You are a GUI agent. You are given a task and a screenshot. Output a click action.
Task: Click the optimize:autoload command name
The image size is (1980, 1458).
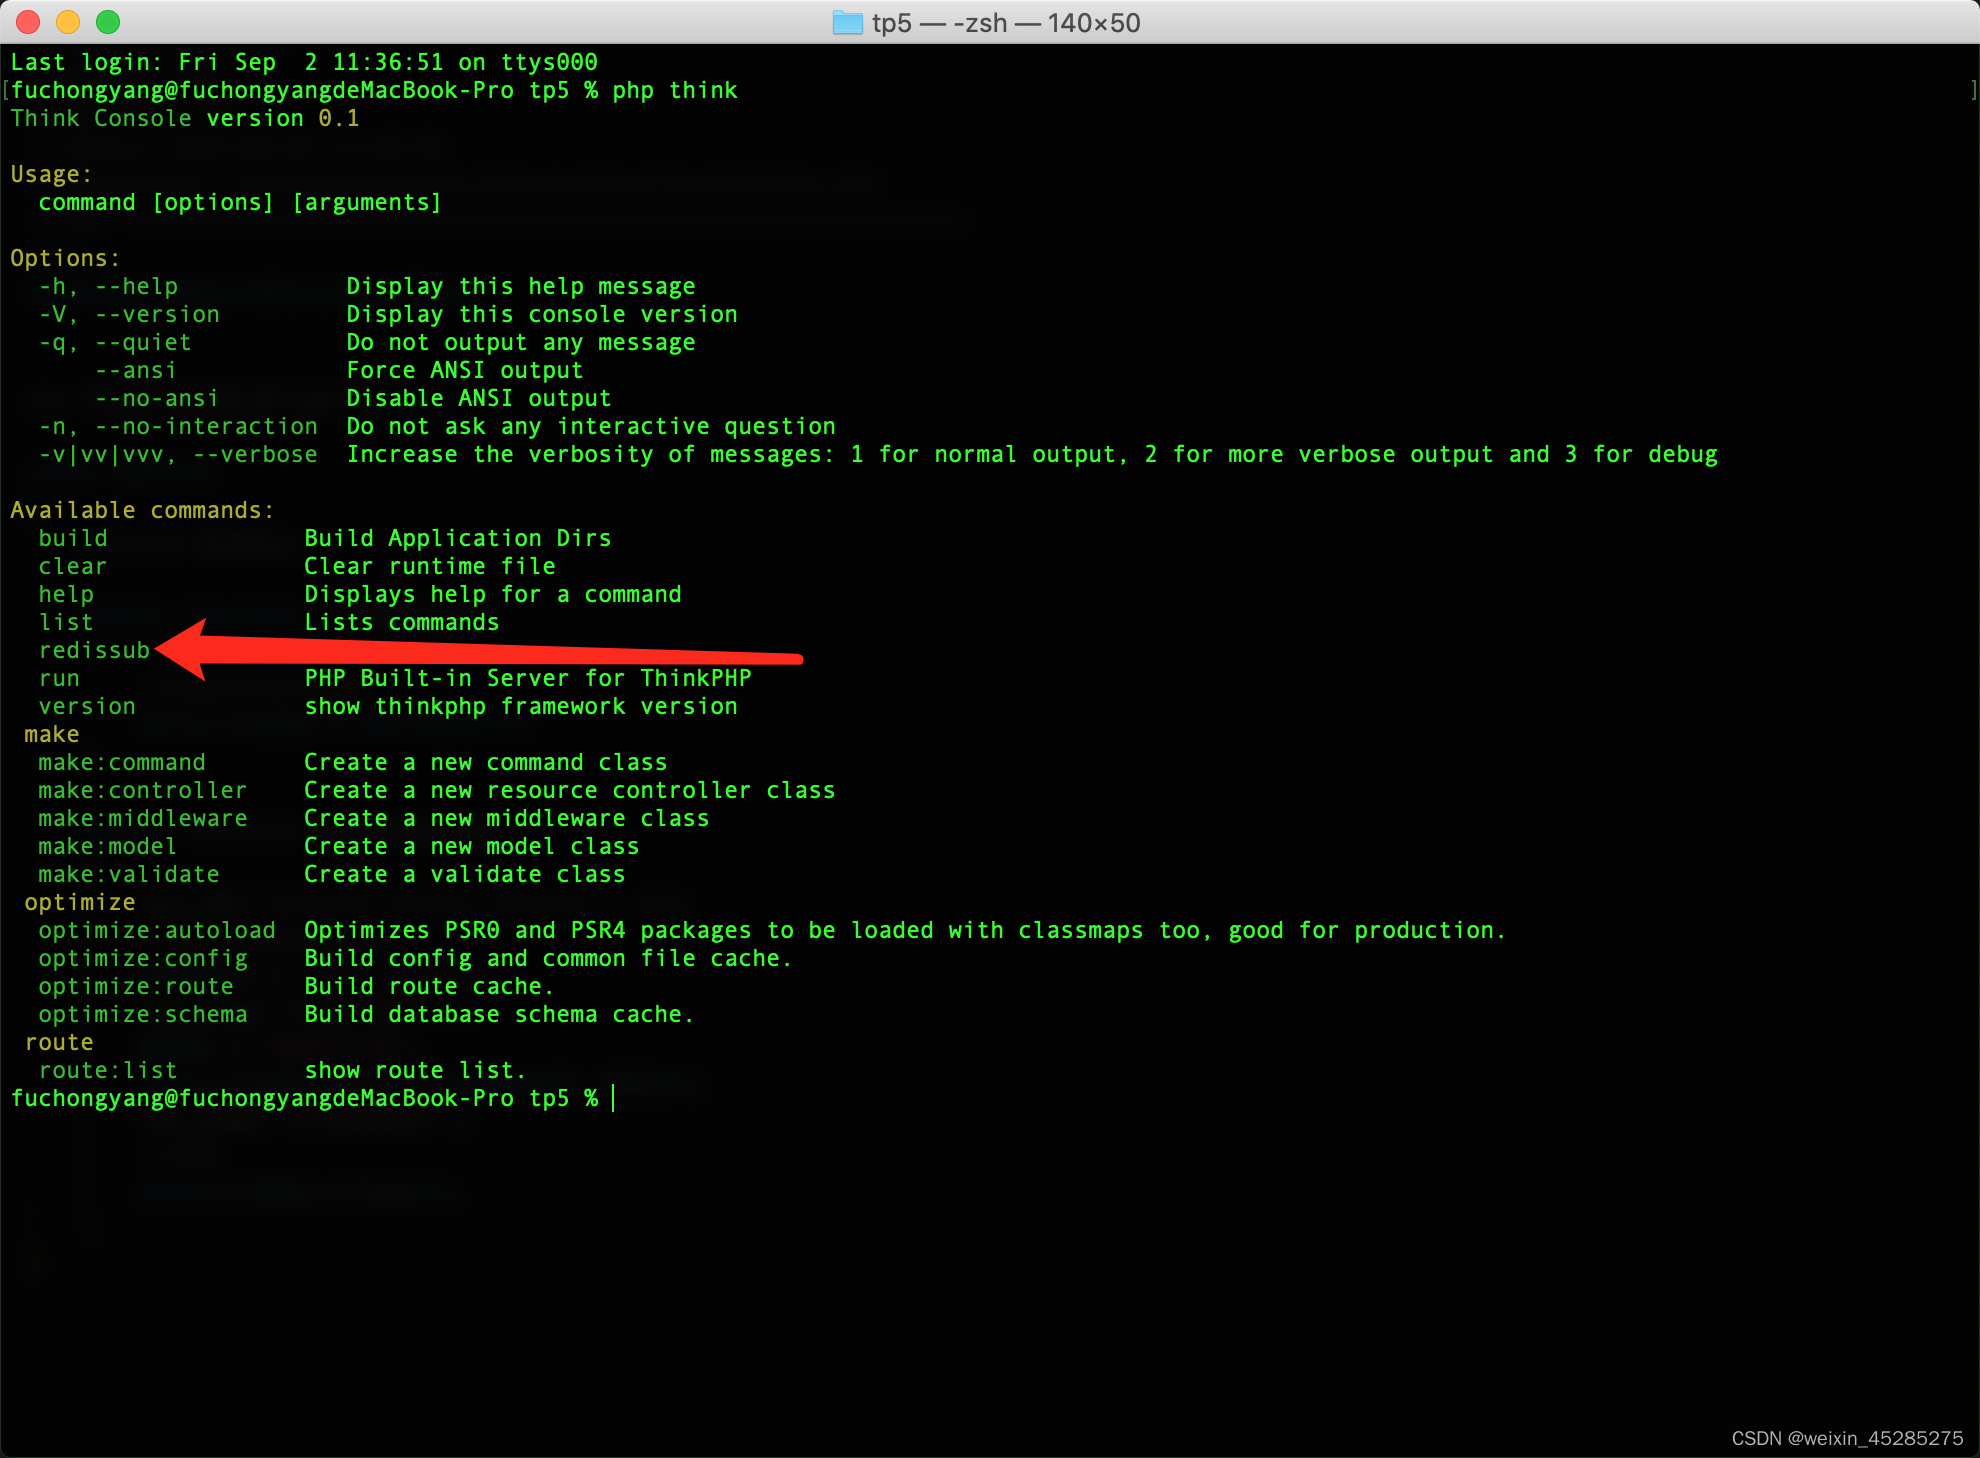click(x=156, y=930)
